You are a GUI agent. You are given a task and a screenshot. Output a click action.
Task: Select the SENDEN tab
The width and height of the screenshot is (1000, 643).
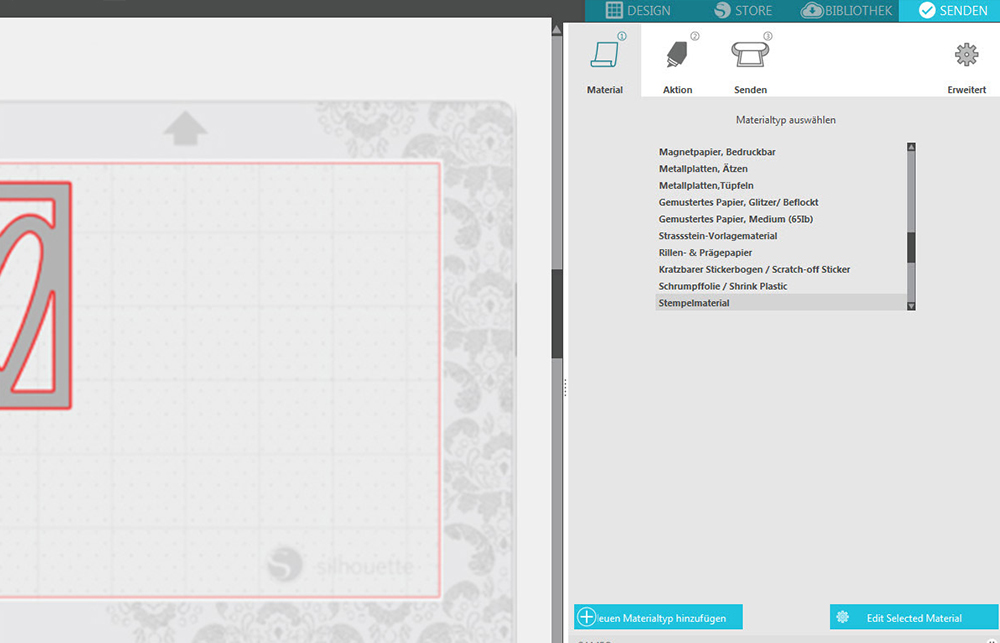[x=952, y=11]
